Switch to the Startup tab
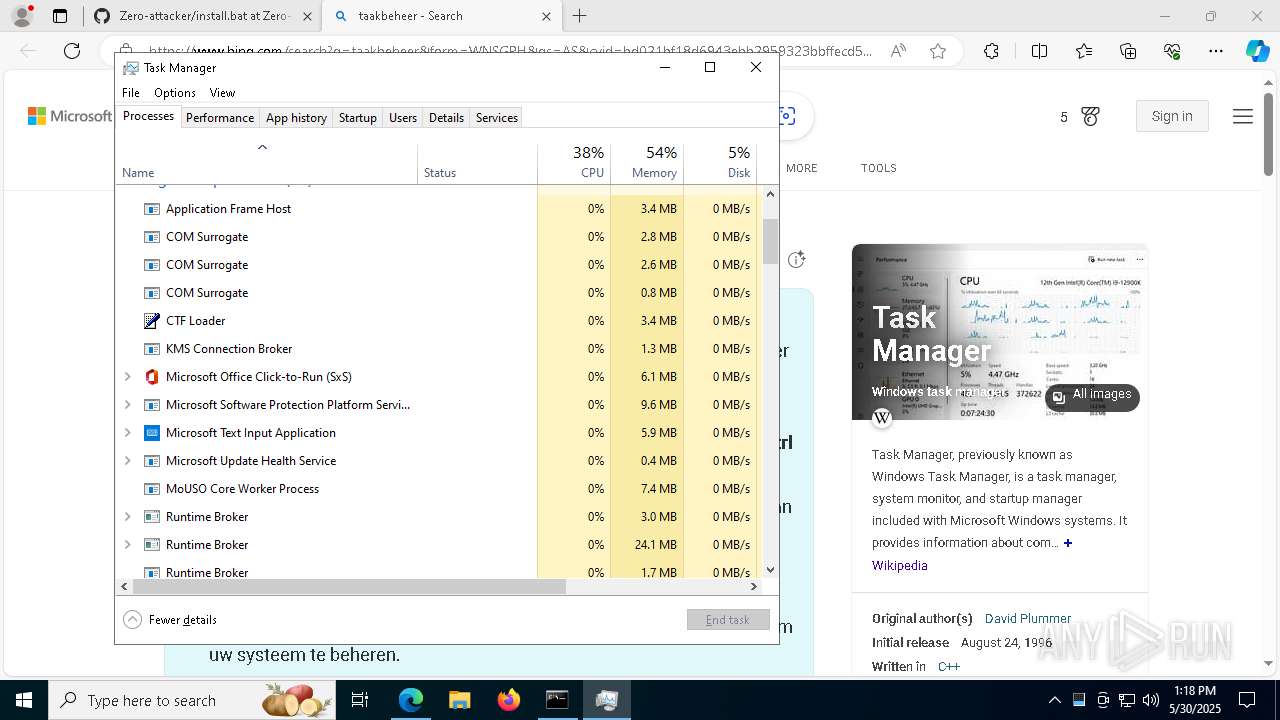Screen dimensions: 1280x720 [357, 117]
